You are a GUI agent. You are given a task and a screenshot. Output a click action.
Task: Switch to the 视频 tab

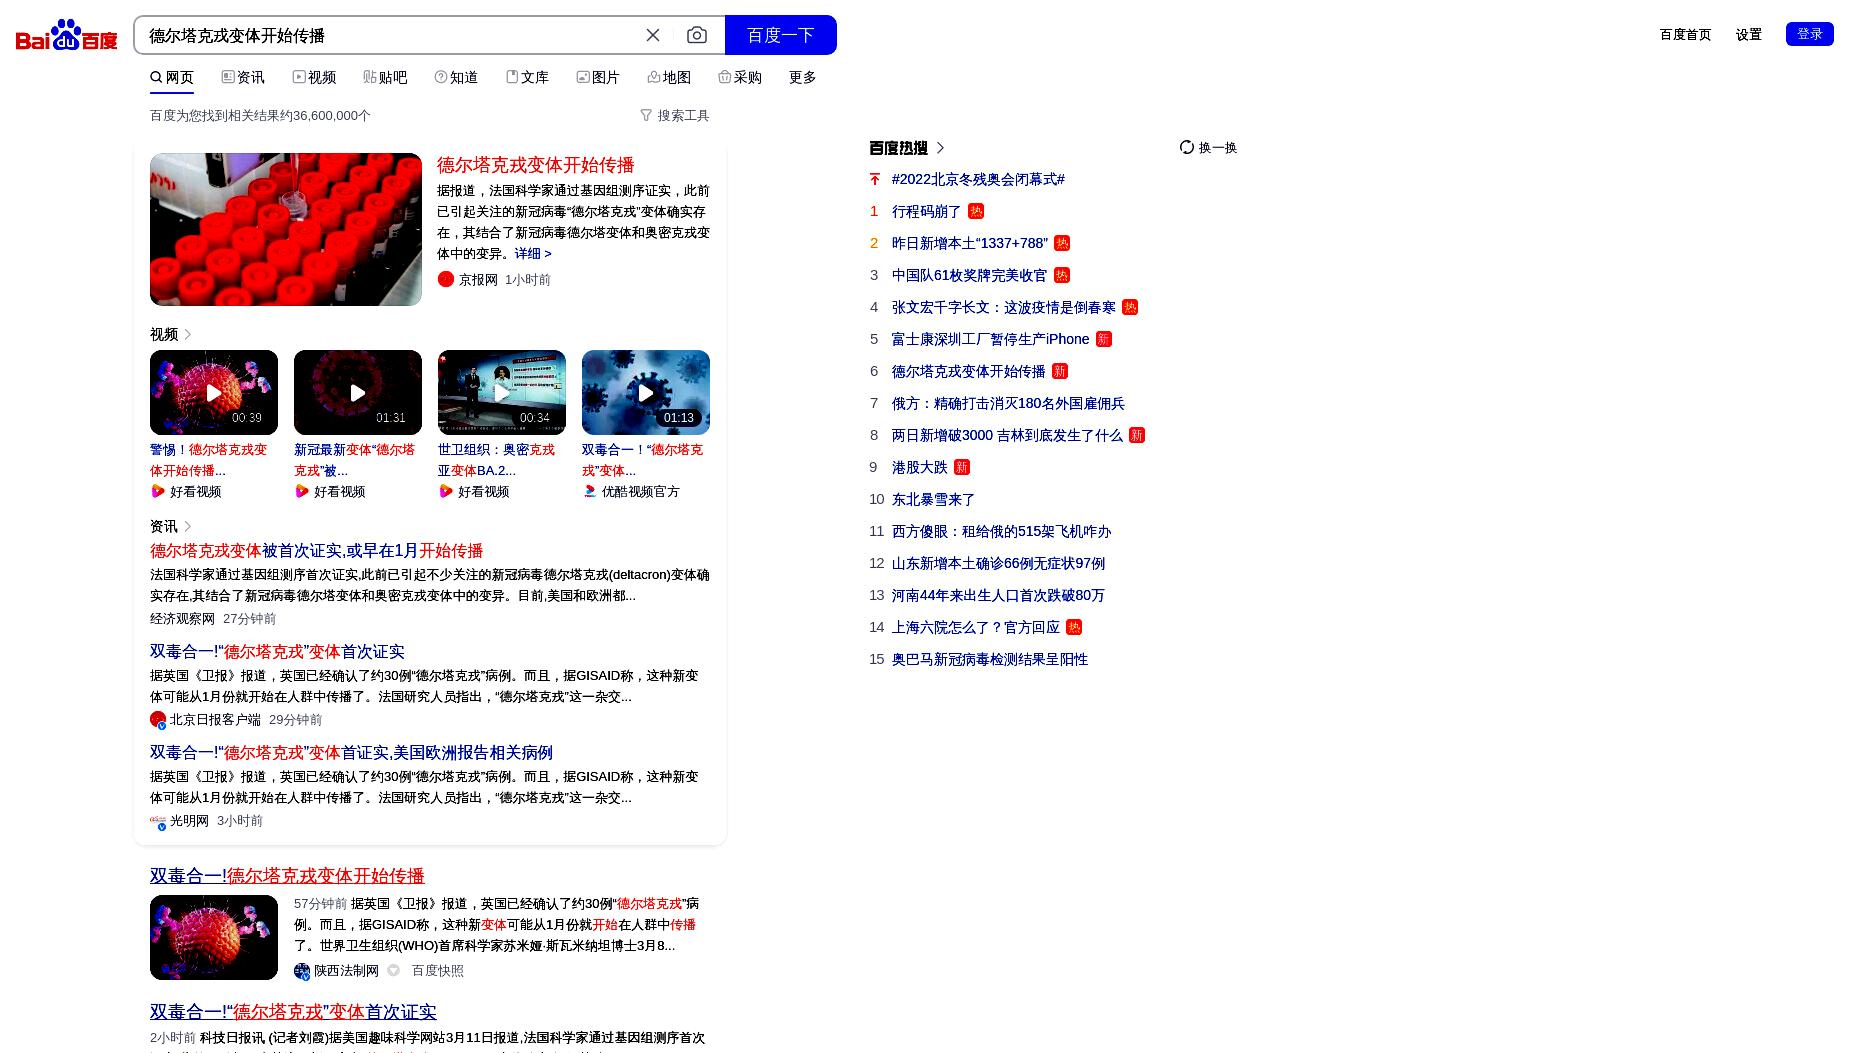[x=314, y=77]
